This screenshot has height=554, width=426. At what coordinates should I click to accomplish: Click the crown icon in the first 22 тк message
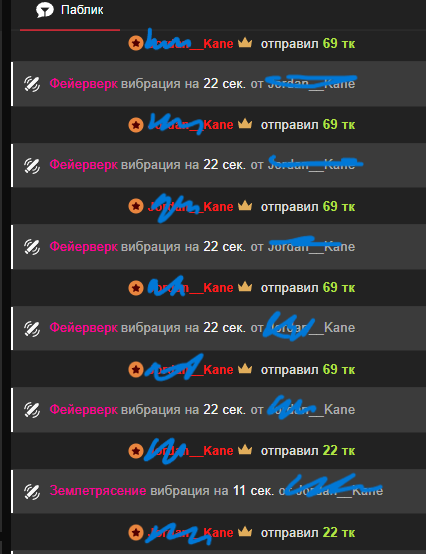tap(245, 450)
